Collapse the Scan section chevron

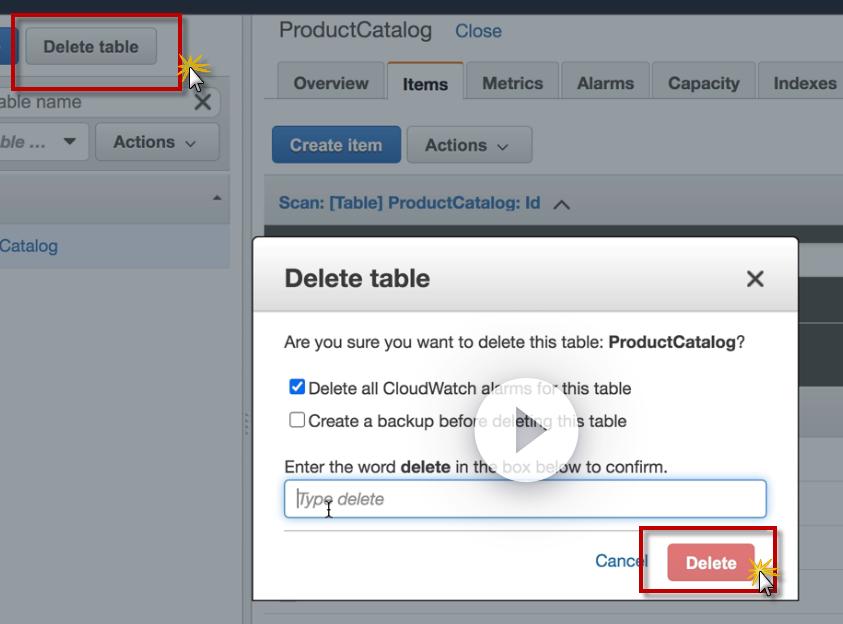click(x=562, y=204)
